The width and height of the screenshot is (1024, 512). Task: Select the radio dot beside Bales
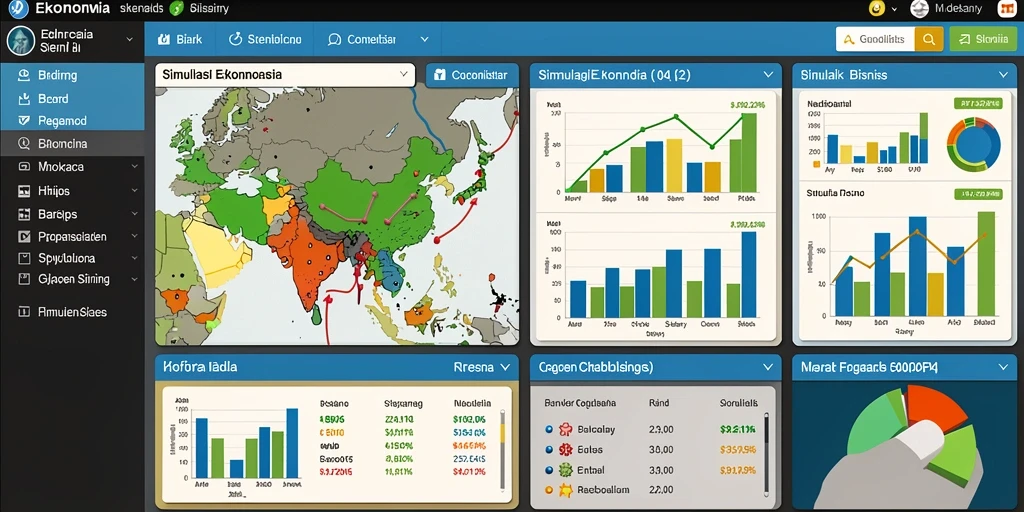(549, 449)
